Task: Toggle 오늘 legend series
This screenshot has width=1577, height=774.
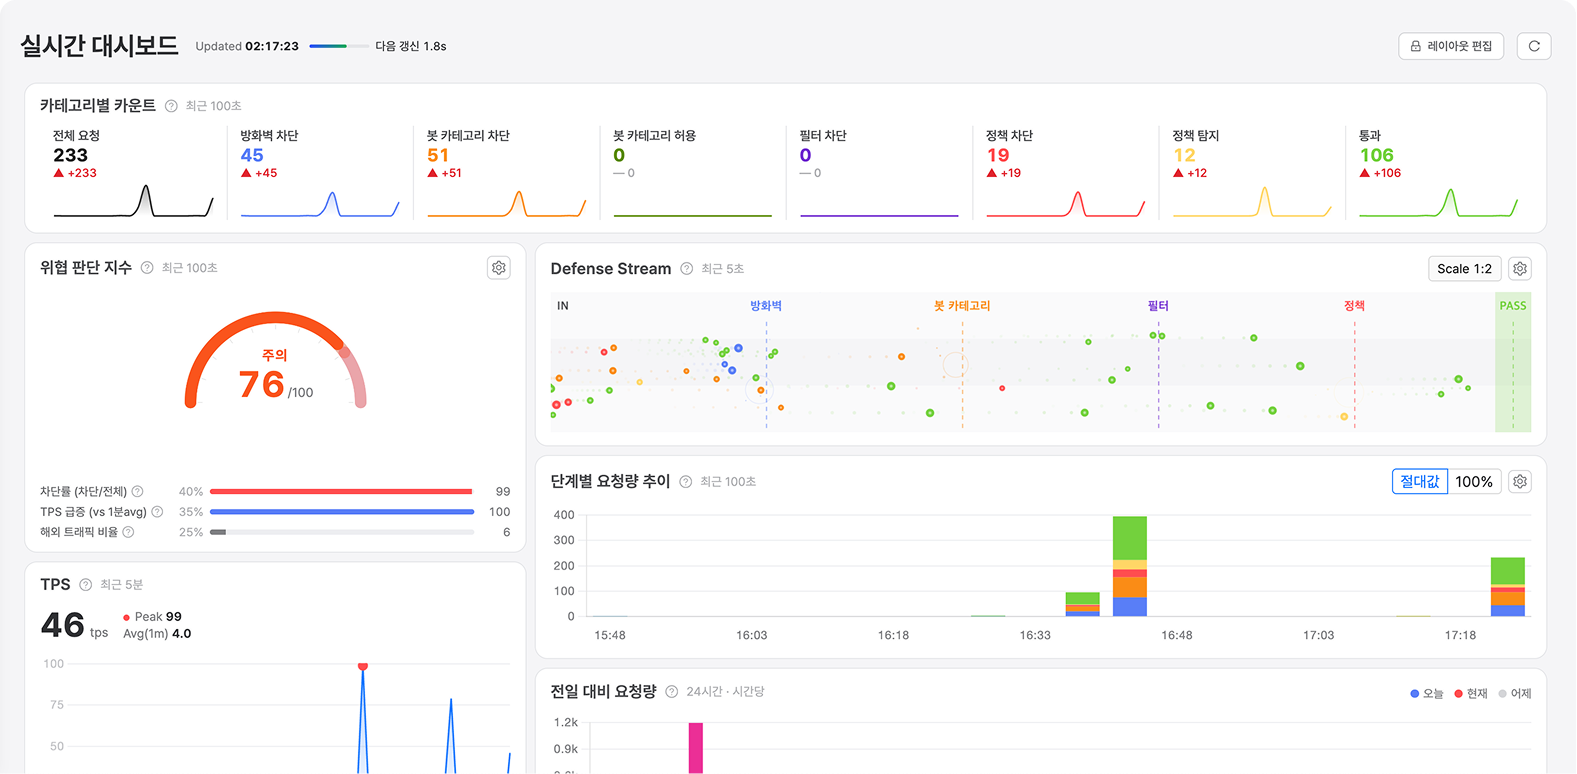Action: 1427,694
